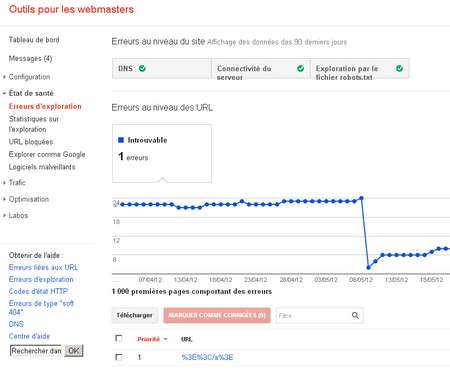Screen dimensions: 450x382
Task: Open Logiciels malveillants in sidebar
Action: [42, 167]
